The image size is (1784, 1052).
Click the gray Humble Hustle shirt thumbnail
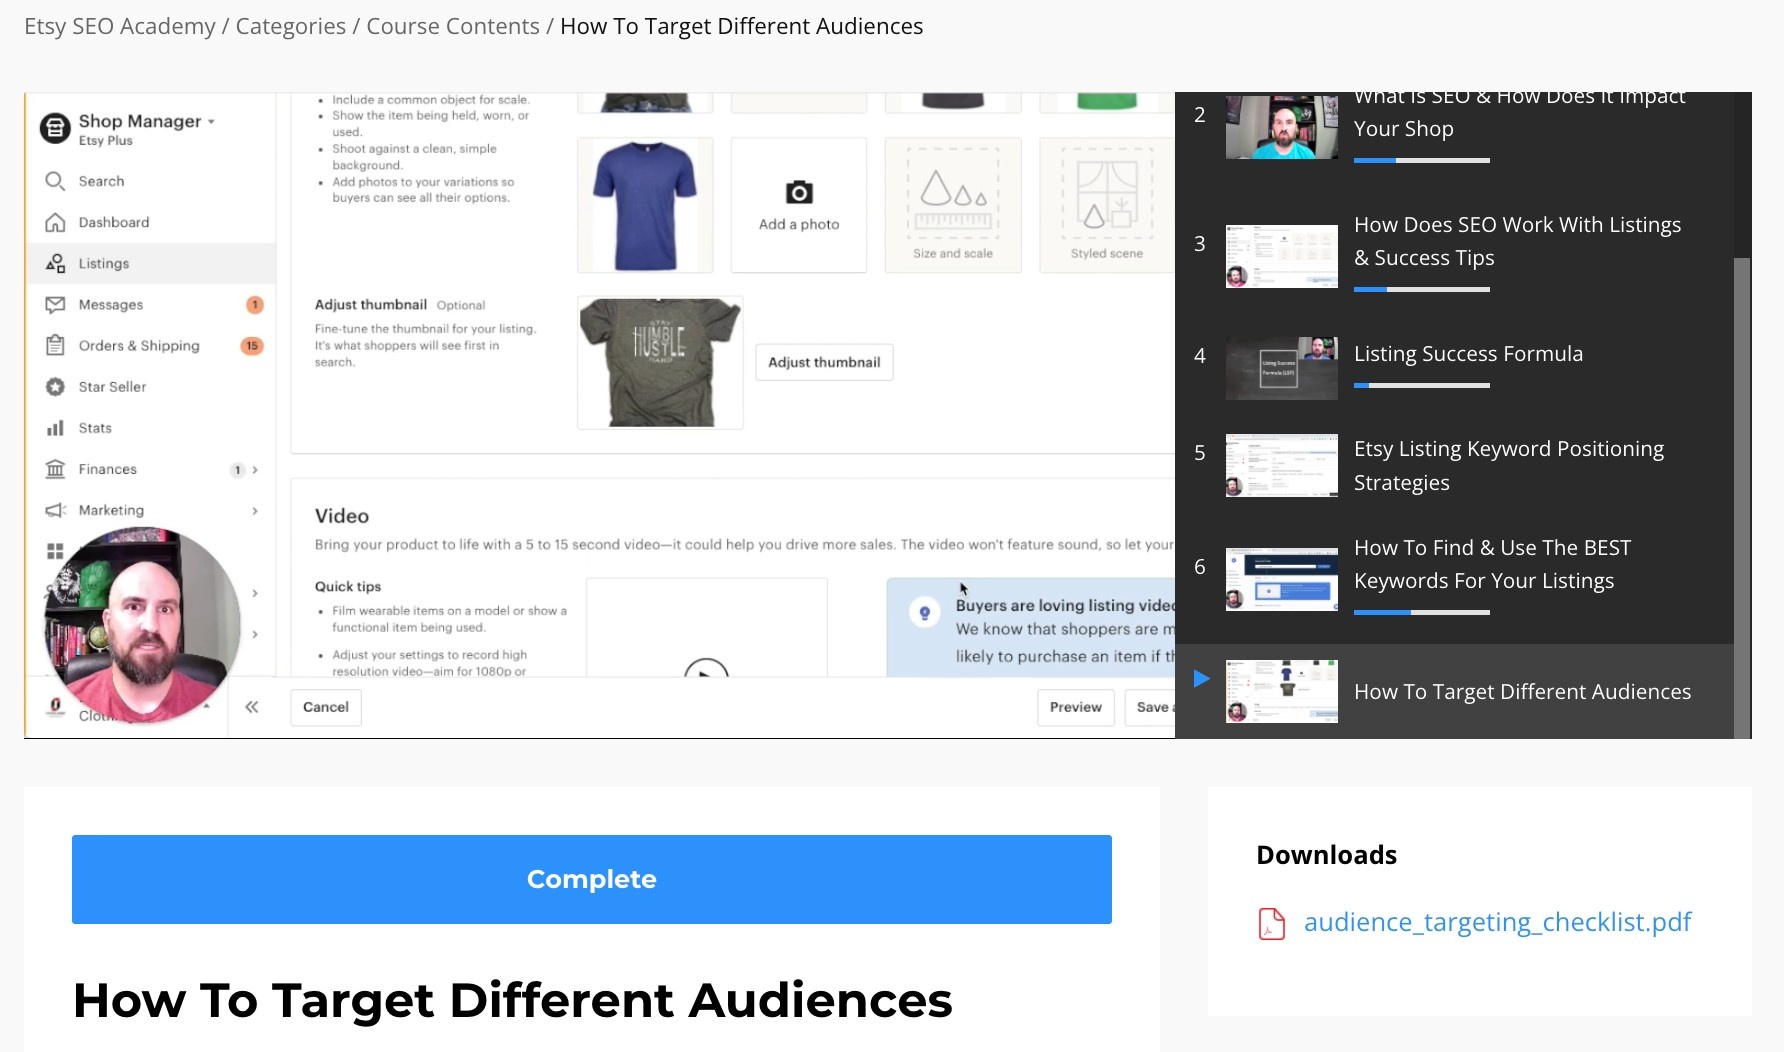pos(660,362)
